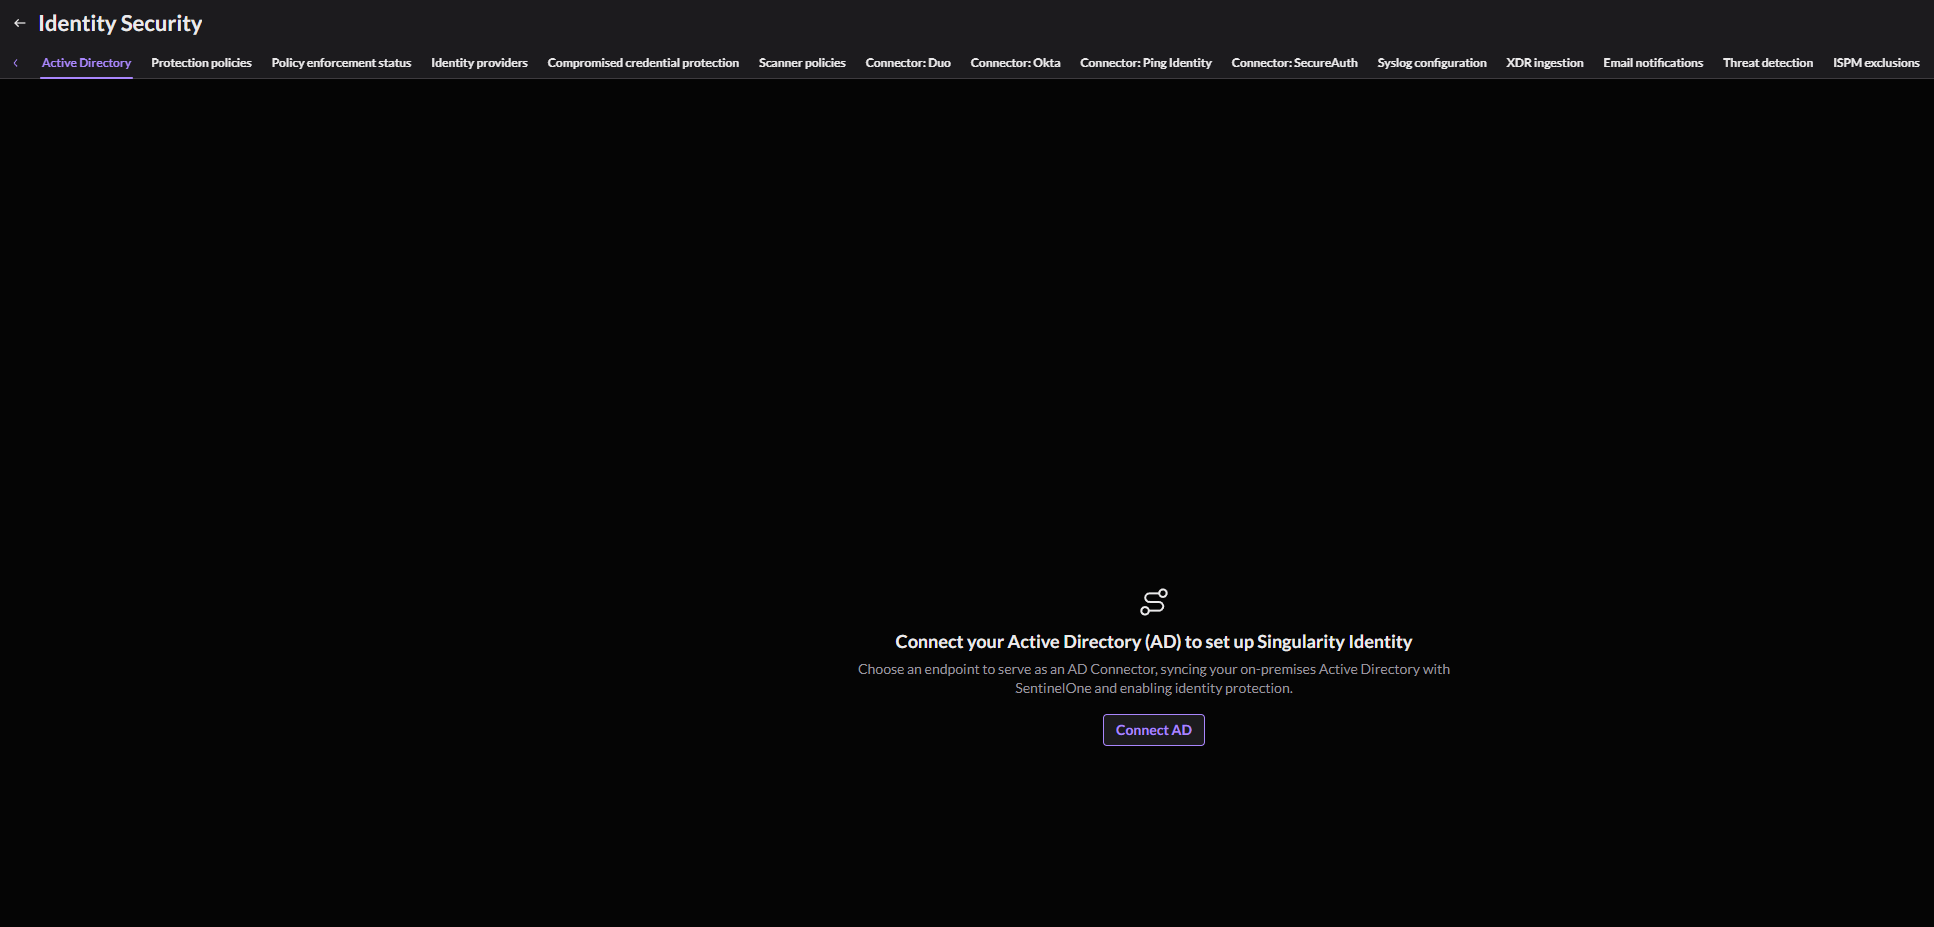Switch to the Protection policies tab
The width and height of the screenshot is (1934, 927).
point(201,63)
